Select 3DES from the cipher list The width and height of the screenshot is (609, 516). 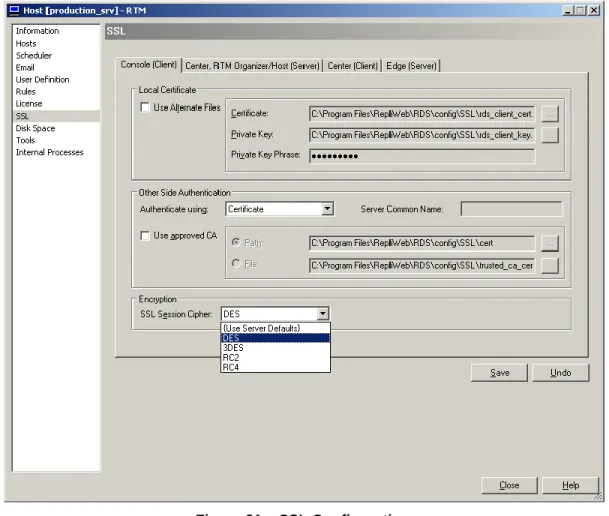275,347
